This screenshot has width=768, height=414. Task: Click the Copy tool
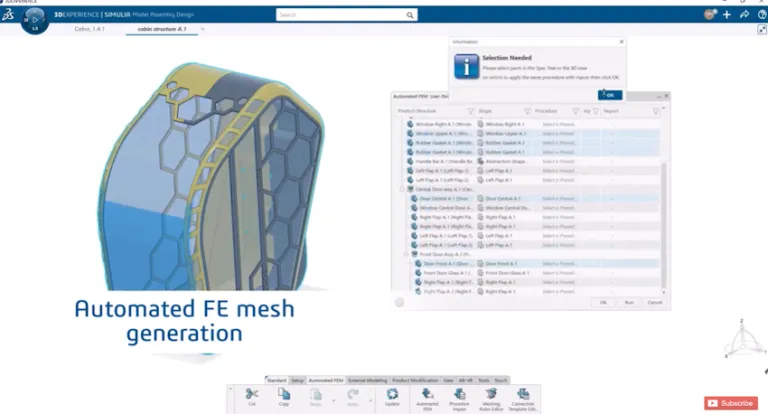click(284, 396)
